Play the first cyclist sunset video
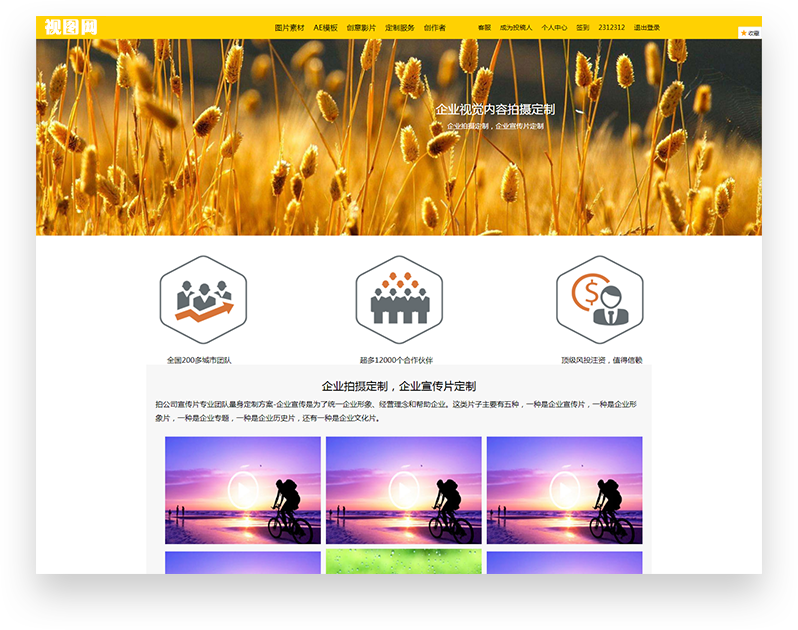This screenshot has height=630, width=798. click(243, 490)
